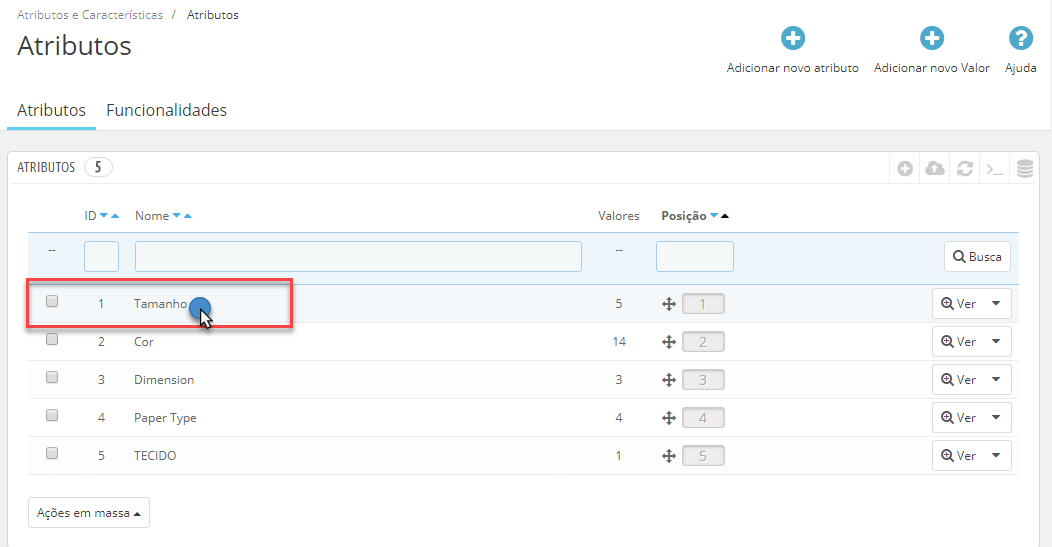
Task: Focus the Posição filter input field
Action: 694,256
